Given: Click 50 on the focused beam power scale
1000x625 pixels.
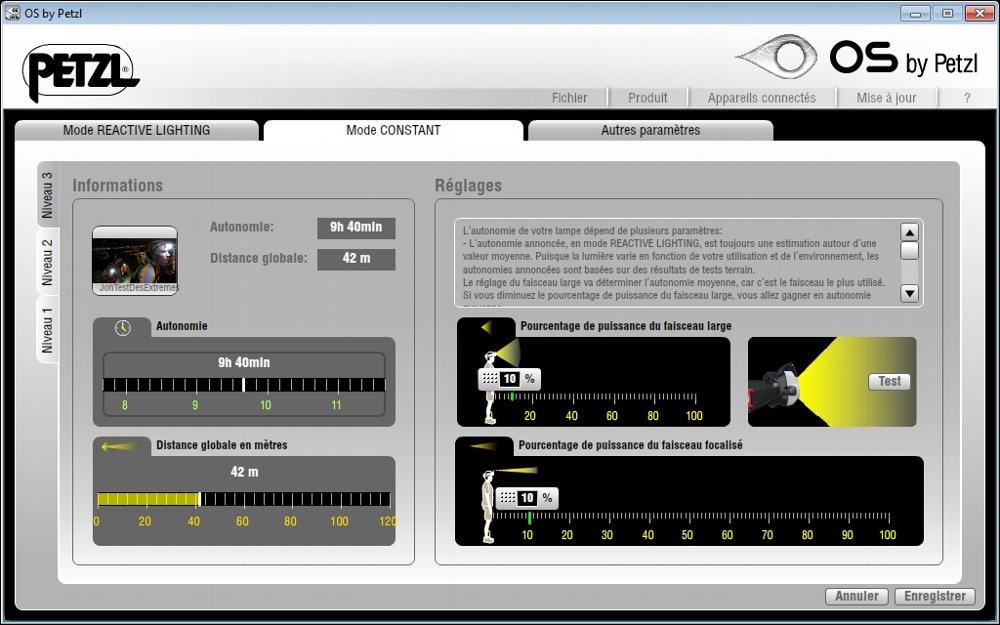Looking at the screenshot, I should coord(687,535).
